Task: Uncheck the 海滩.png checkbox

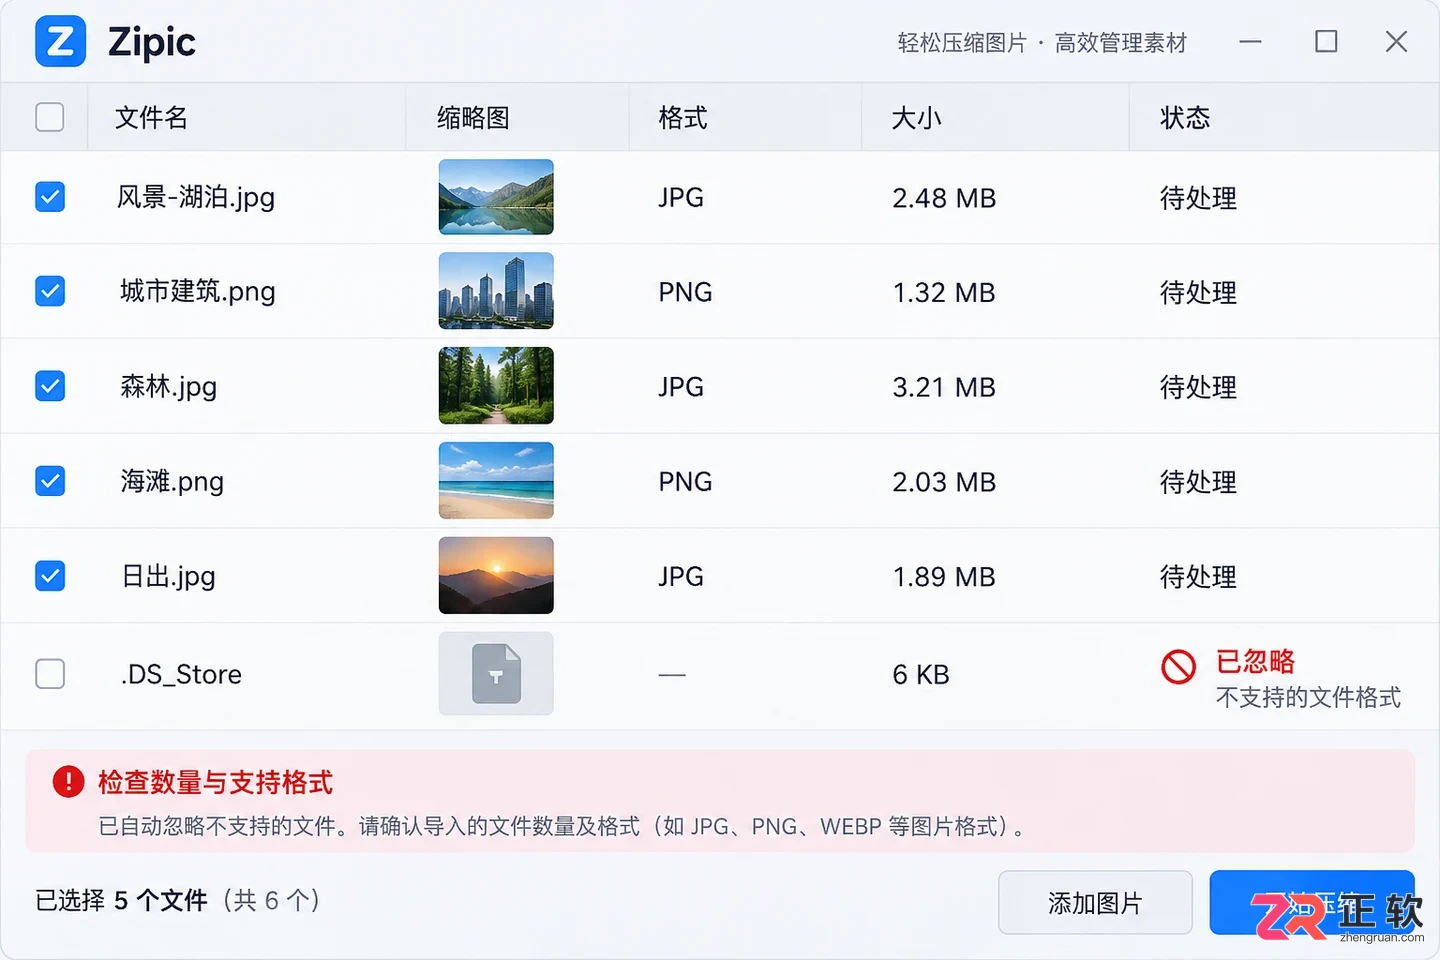Action: tap(50, 481)
